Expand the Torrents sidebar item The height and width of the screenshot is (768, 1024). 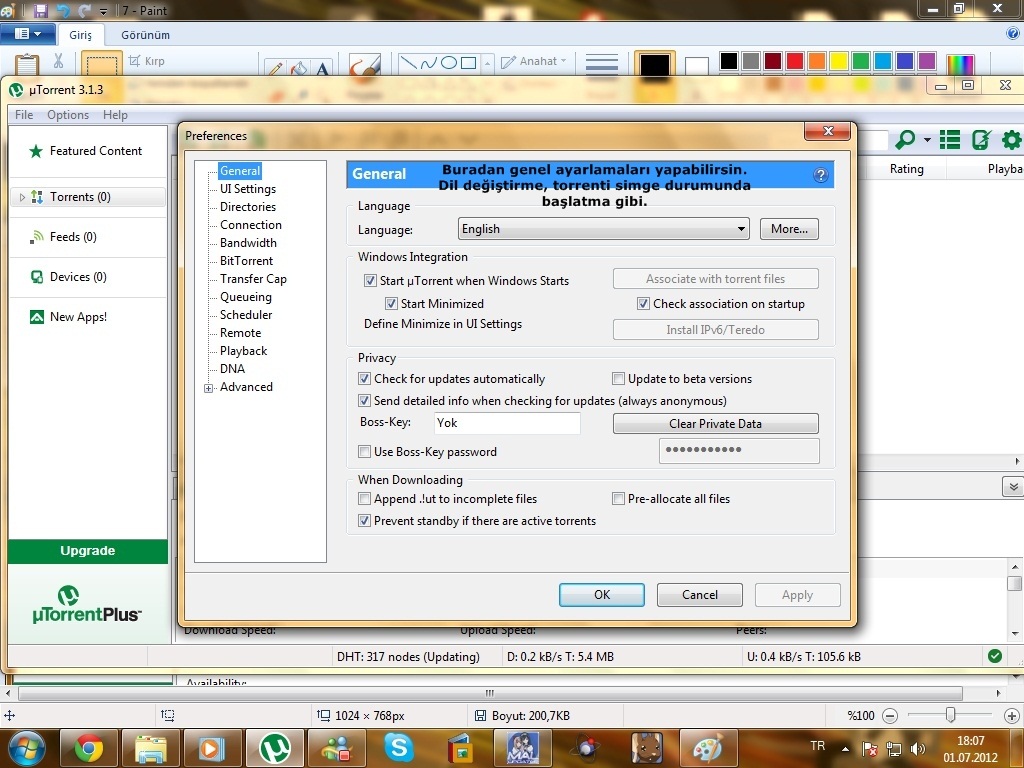click(x=22, y=197)
